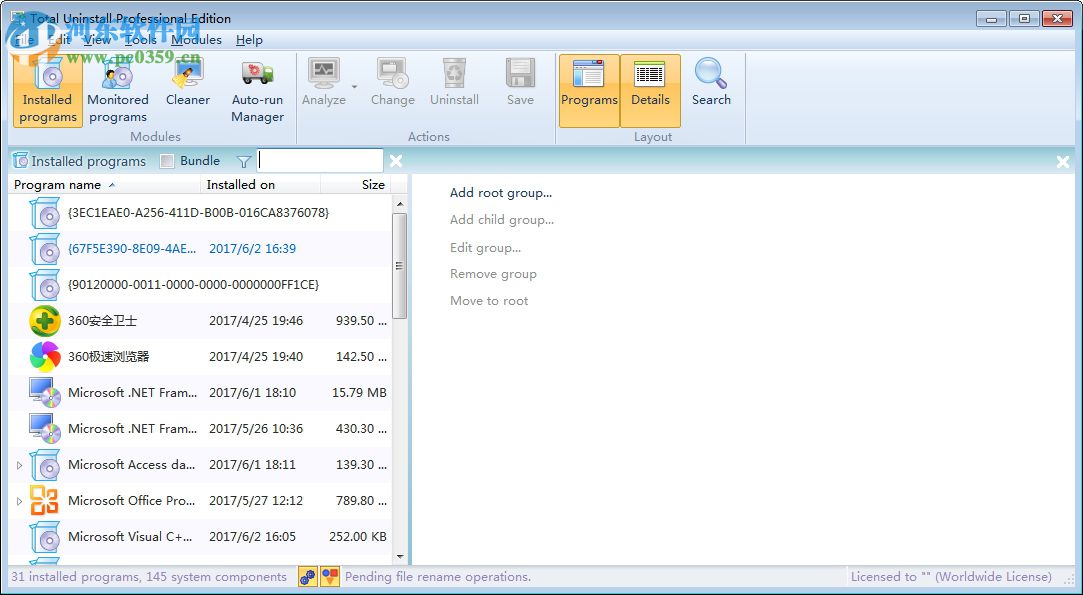Click the filter funnel icon
Viewport: 1083px width, 595px height.
[244, 161]
